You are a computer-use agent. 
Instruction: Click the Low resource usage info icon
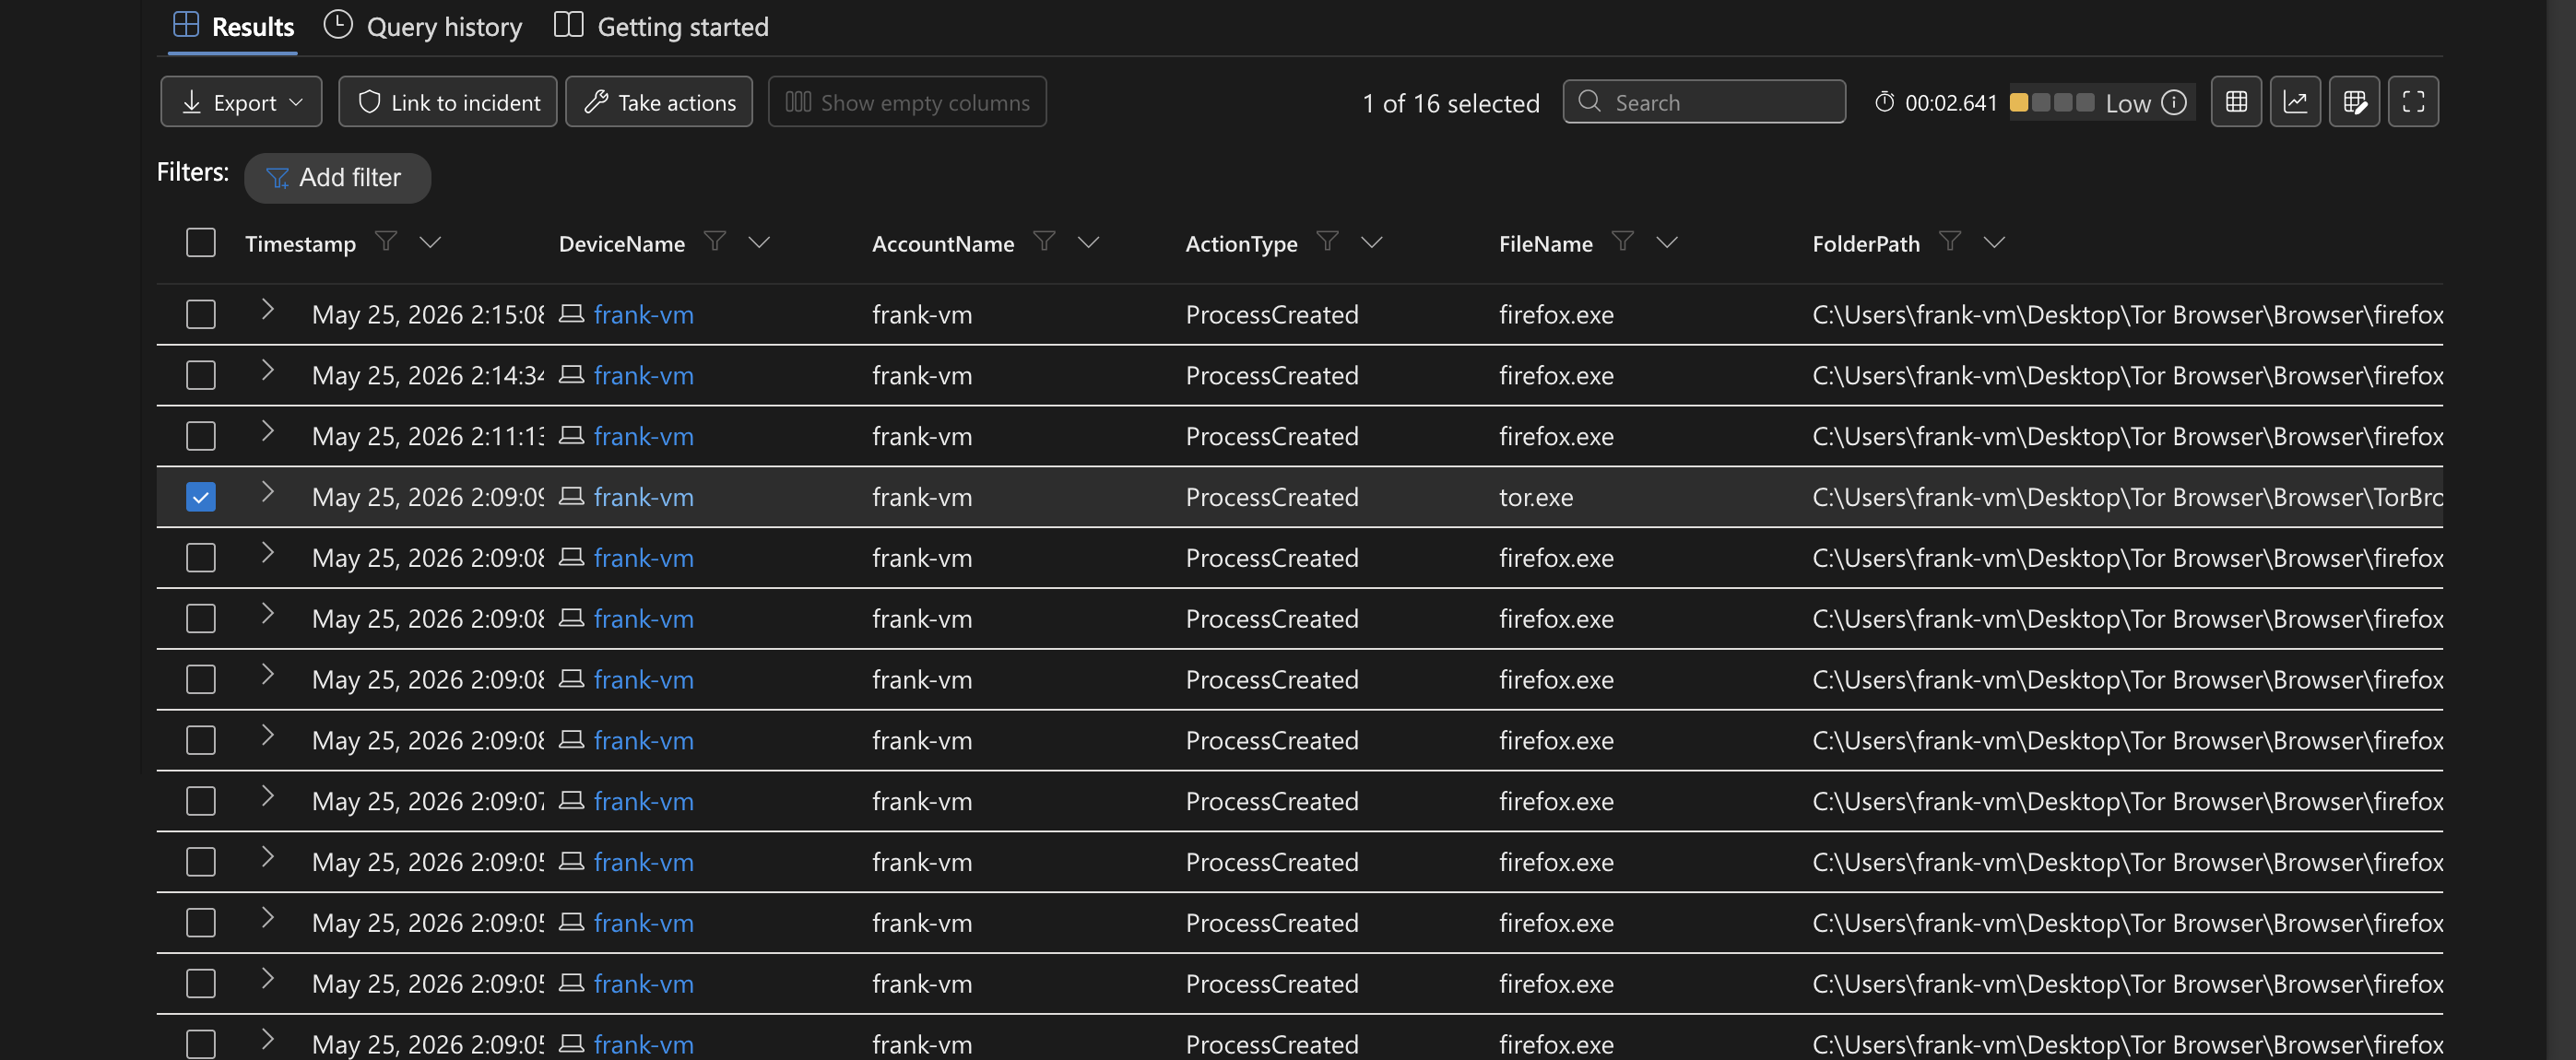(x=2174, y=102)
